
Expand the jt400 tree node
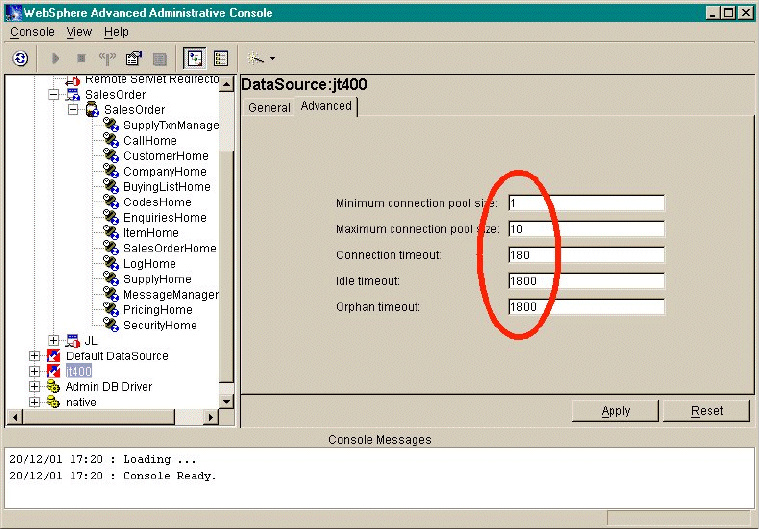[x=34, y=371]
